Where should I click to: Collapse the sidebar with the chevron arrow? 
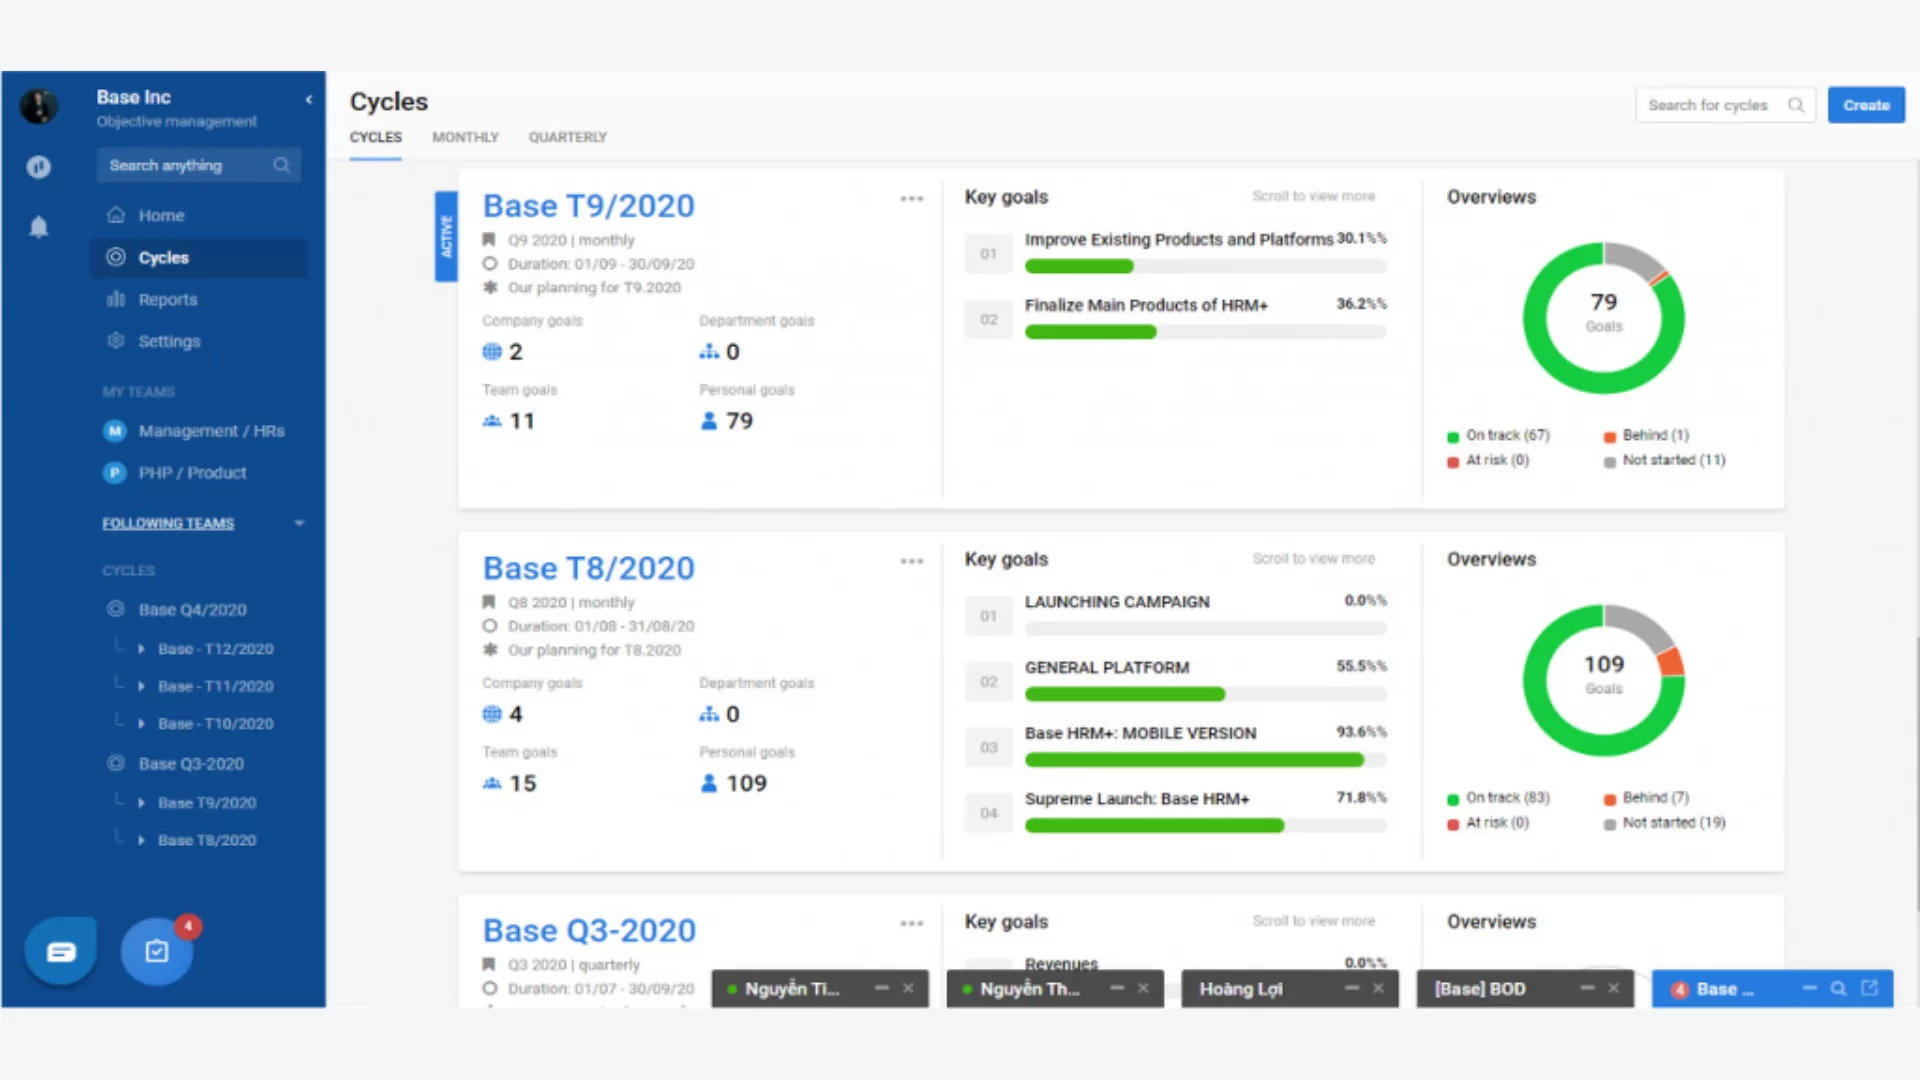point(309,99)
